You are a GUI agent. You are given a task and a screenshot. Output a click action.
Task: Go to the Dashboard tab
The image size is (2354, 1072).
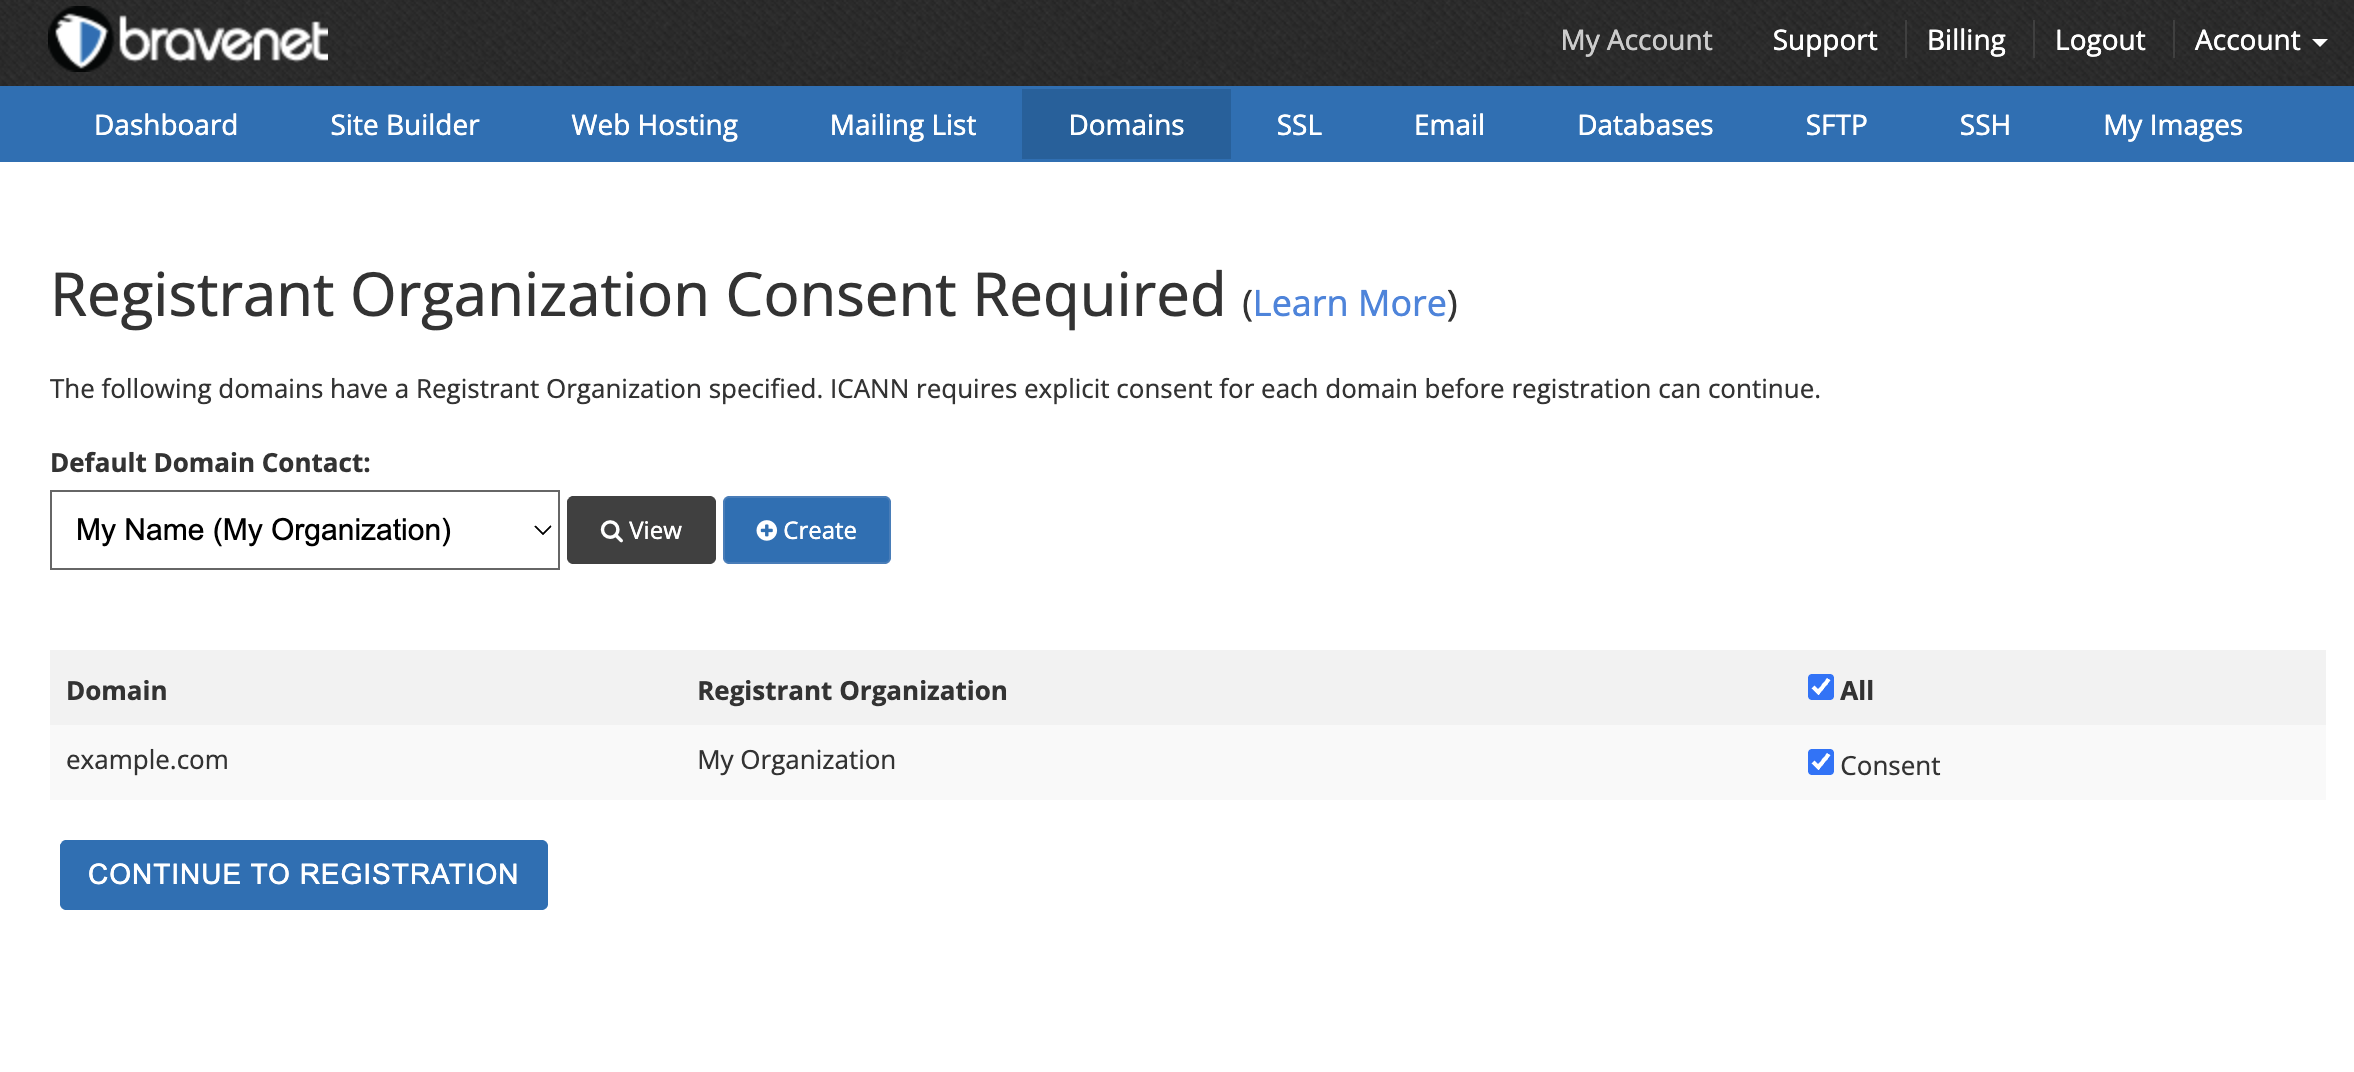pyautogui.click(x=166, y=125)
